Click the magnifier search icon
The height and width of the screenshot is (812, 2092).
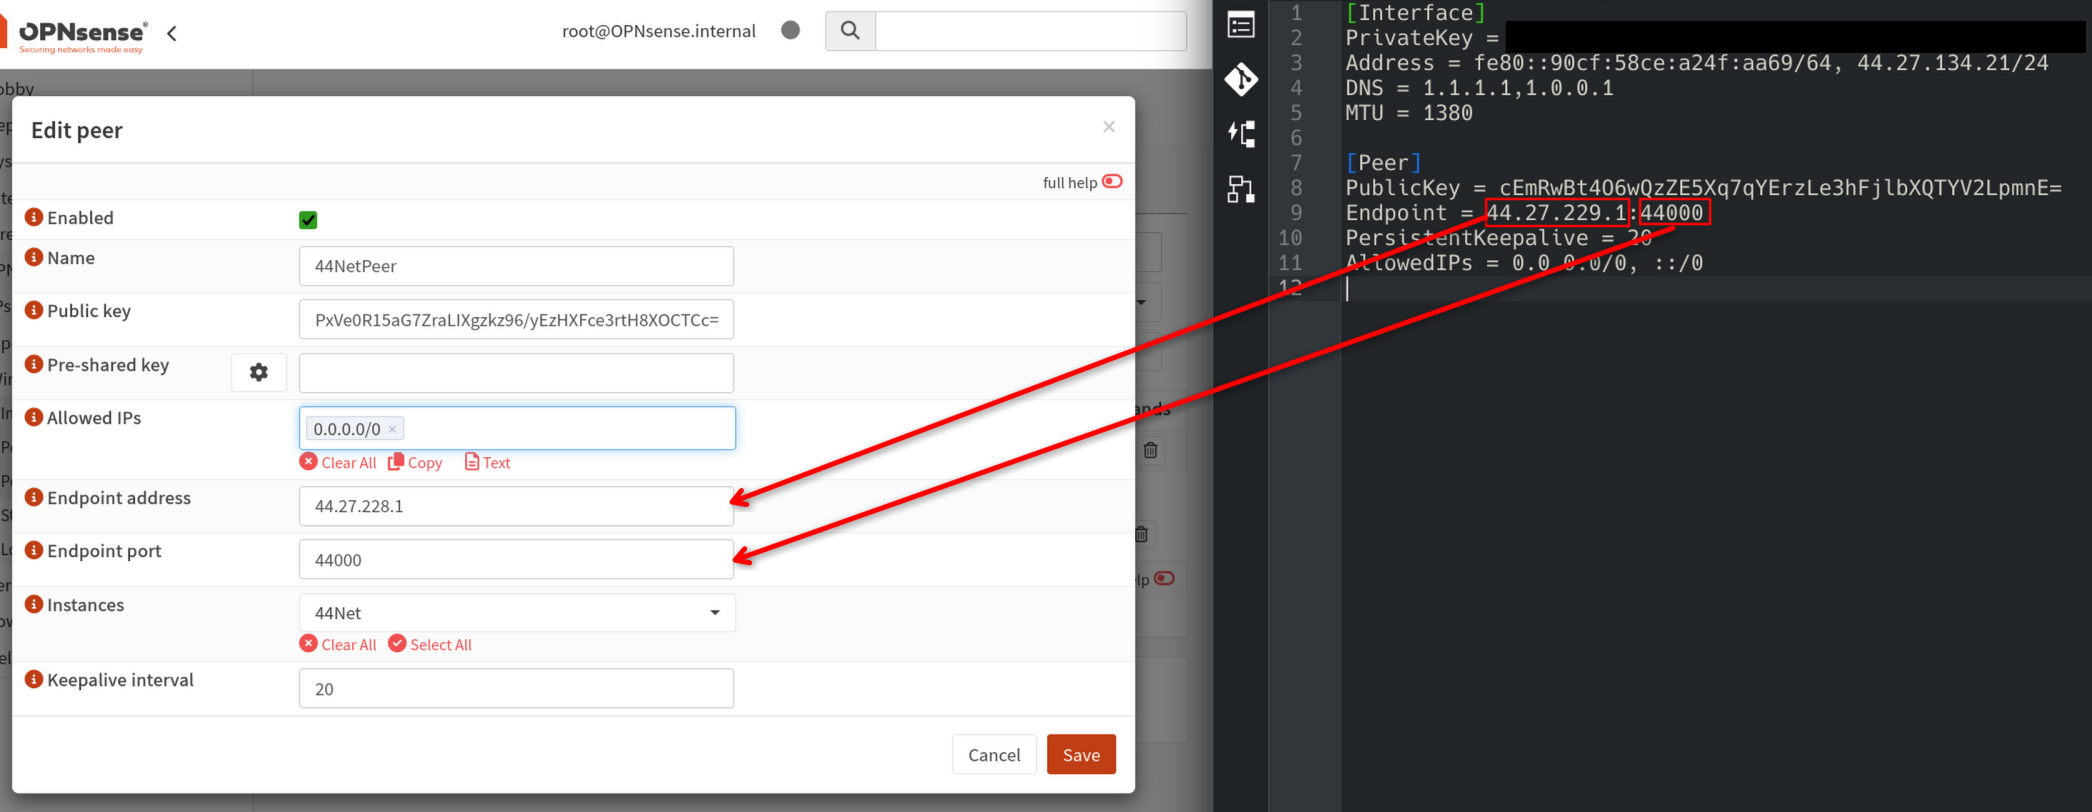click(850, 31)
